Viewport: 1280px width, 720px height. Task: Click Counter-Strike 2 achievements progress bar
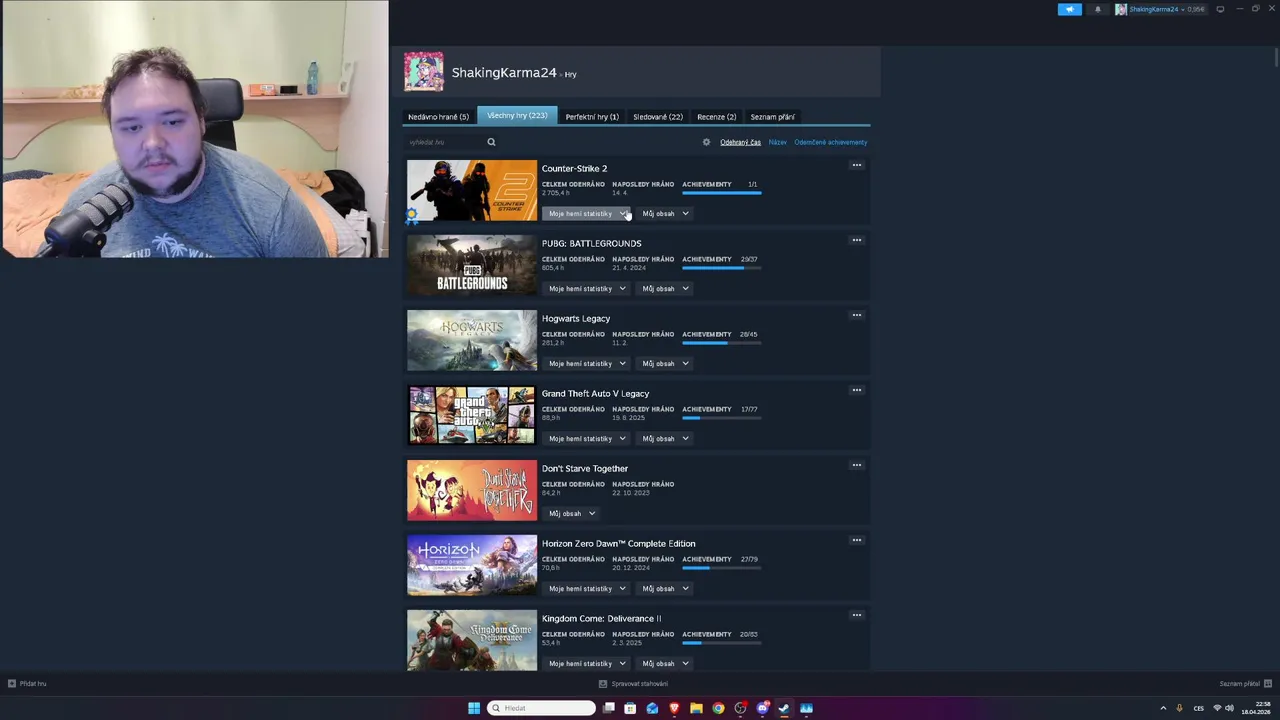coord(722,193)
